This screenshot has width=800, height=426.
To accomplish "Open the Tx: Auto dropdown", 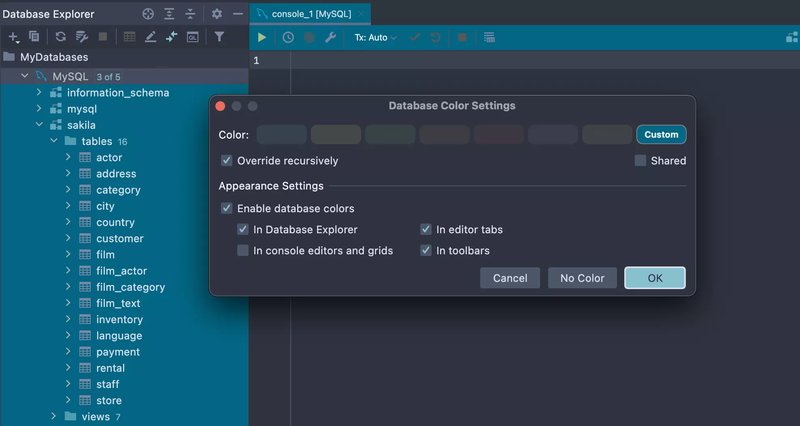I will pos(375,37).
